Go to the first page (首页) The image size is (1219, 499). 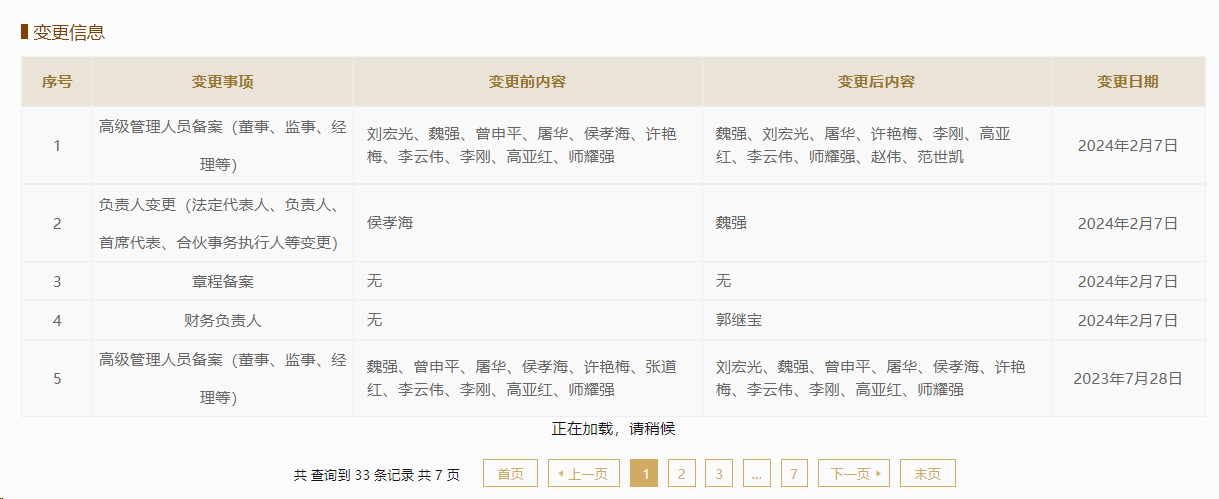tap(510, 473)
